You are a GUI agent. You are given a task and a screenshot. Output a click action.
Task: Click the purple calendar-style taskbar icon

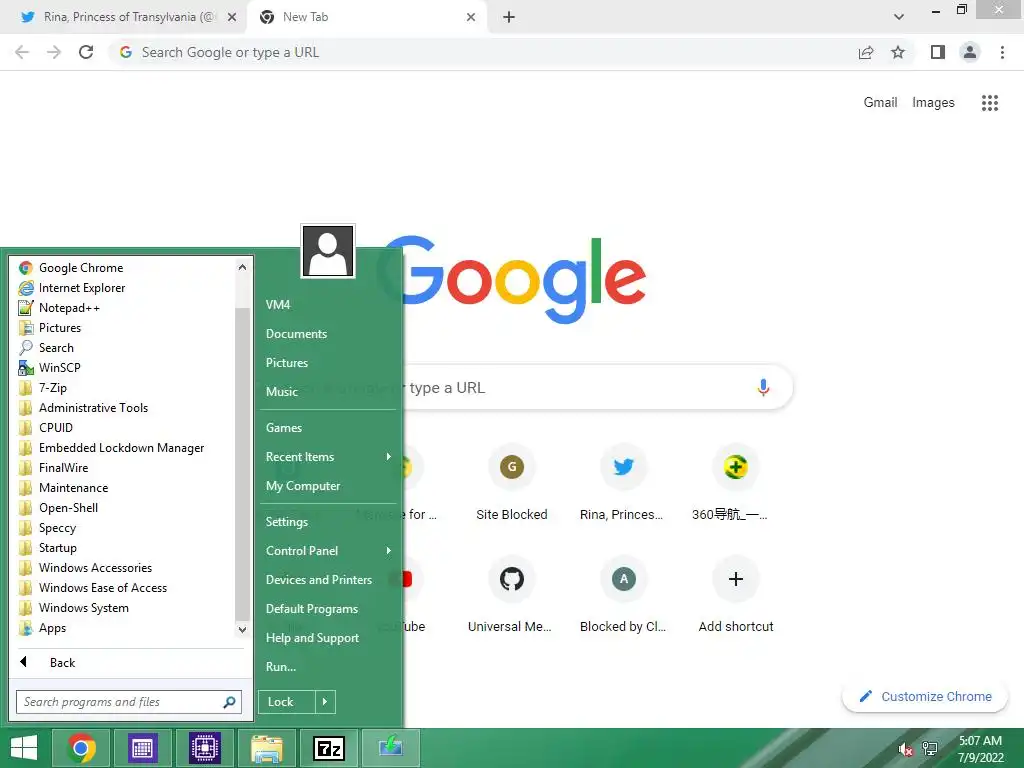coord(142,748)
